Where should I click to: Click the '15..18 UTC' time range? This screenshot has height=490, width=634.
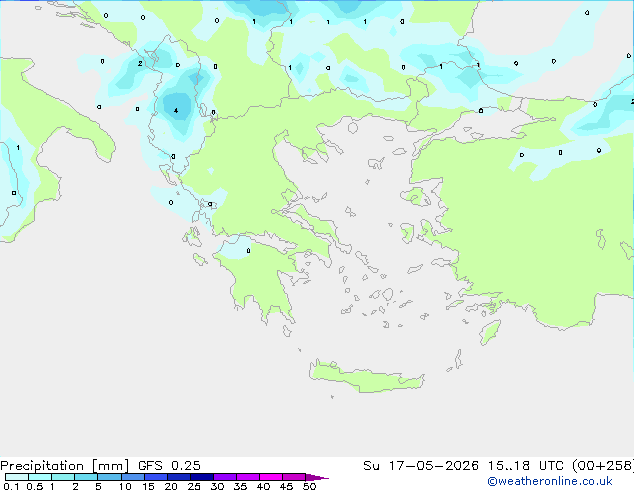[525, 466]
